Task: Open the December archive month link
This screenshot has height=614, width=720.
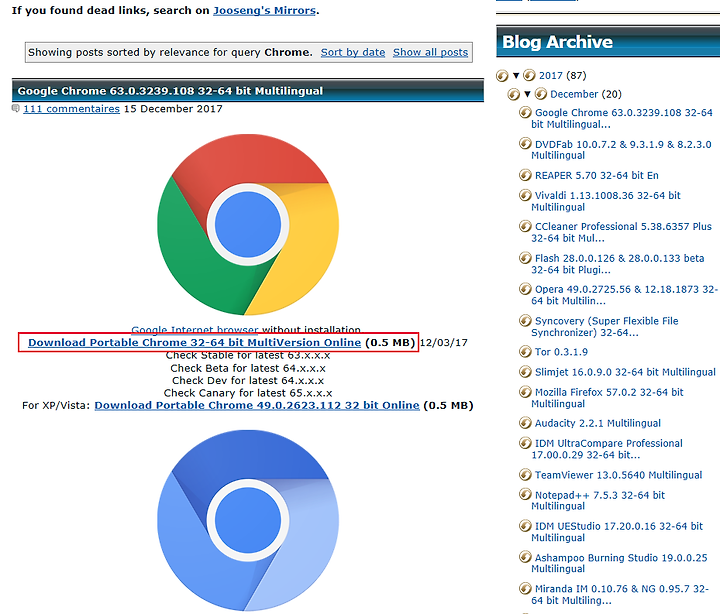Action: [x=574, y=94]
